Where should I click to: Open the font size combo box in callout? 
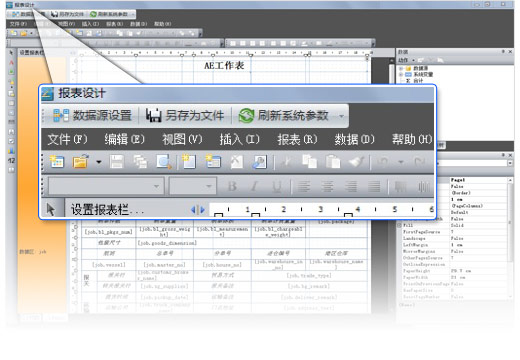[x=193, y=186]
